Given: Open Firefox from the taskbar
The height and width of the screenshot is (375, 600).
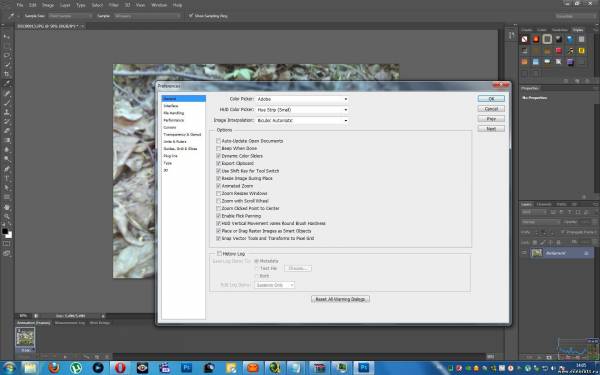Looking at the screenshot, I should tap(54, 368).
